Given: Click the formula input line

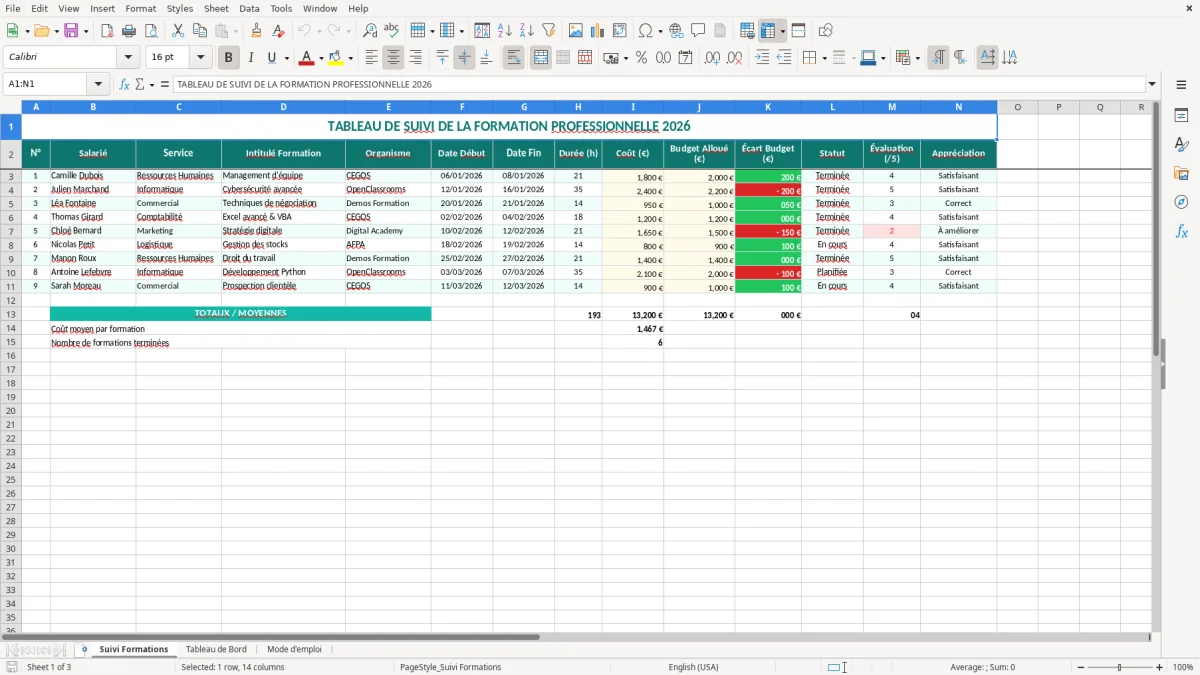Looking at the screenshot, I should point(658,85).
